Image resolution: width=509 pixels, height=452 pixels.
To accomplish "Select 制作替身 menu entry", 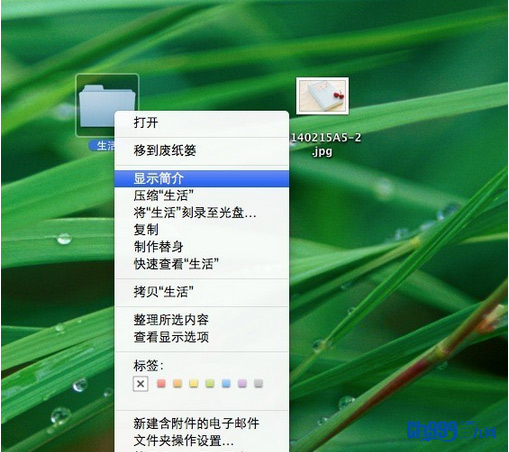I will tap(202, 247).
